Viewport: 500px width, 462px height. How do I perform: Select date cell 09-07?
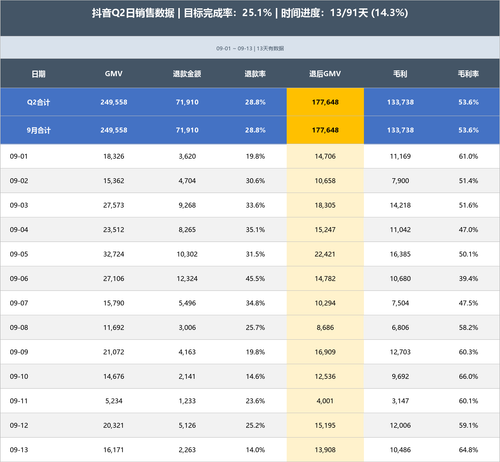click(x=19, y=303)
